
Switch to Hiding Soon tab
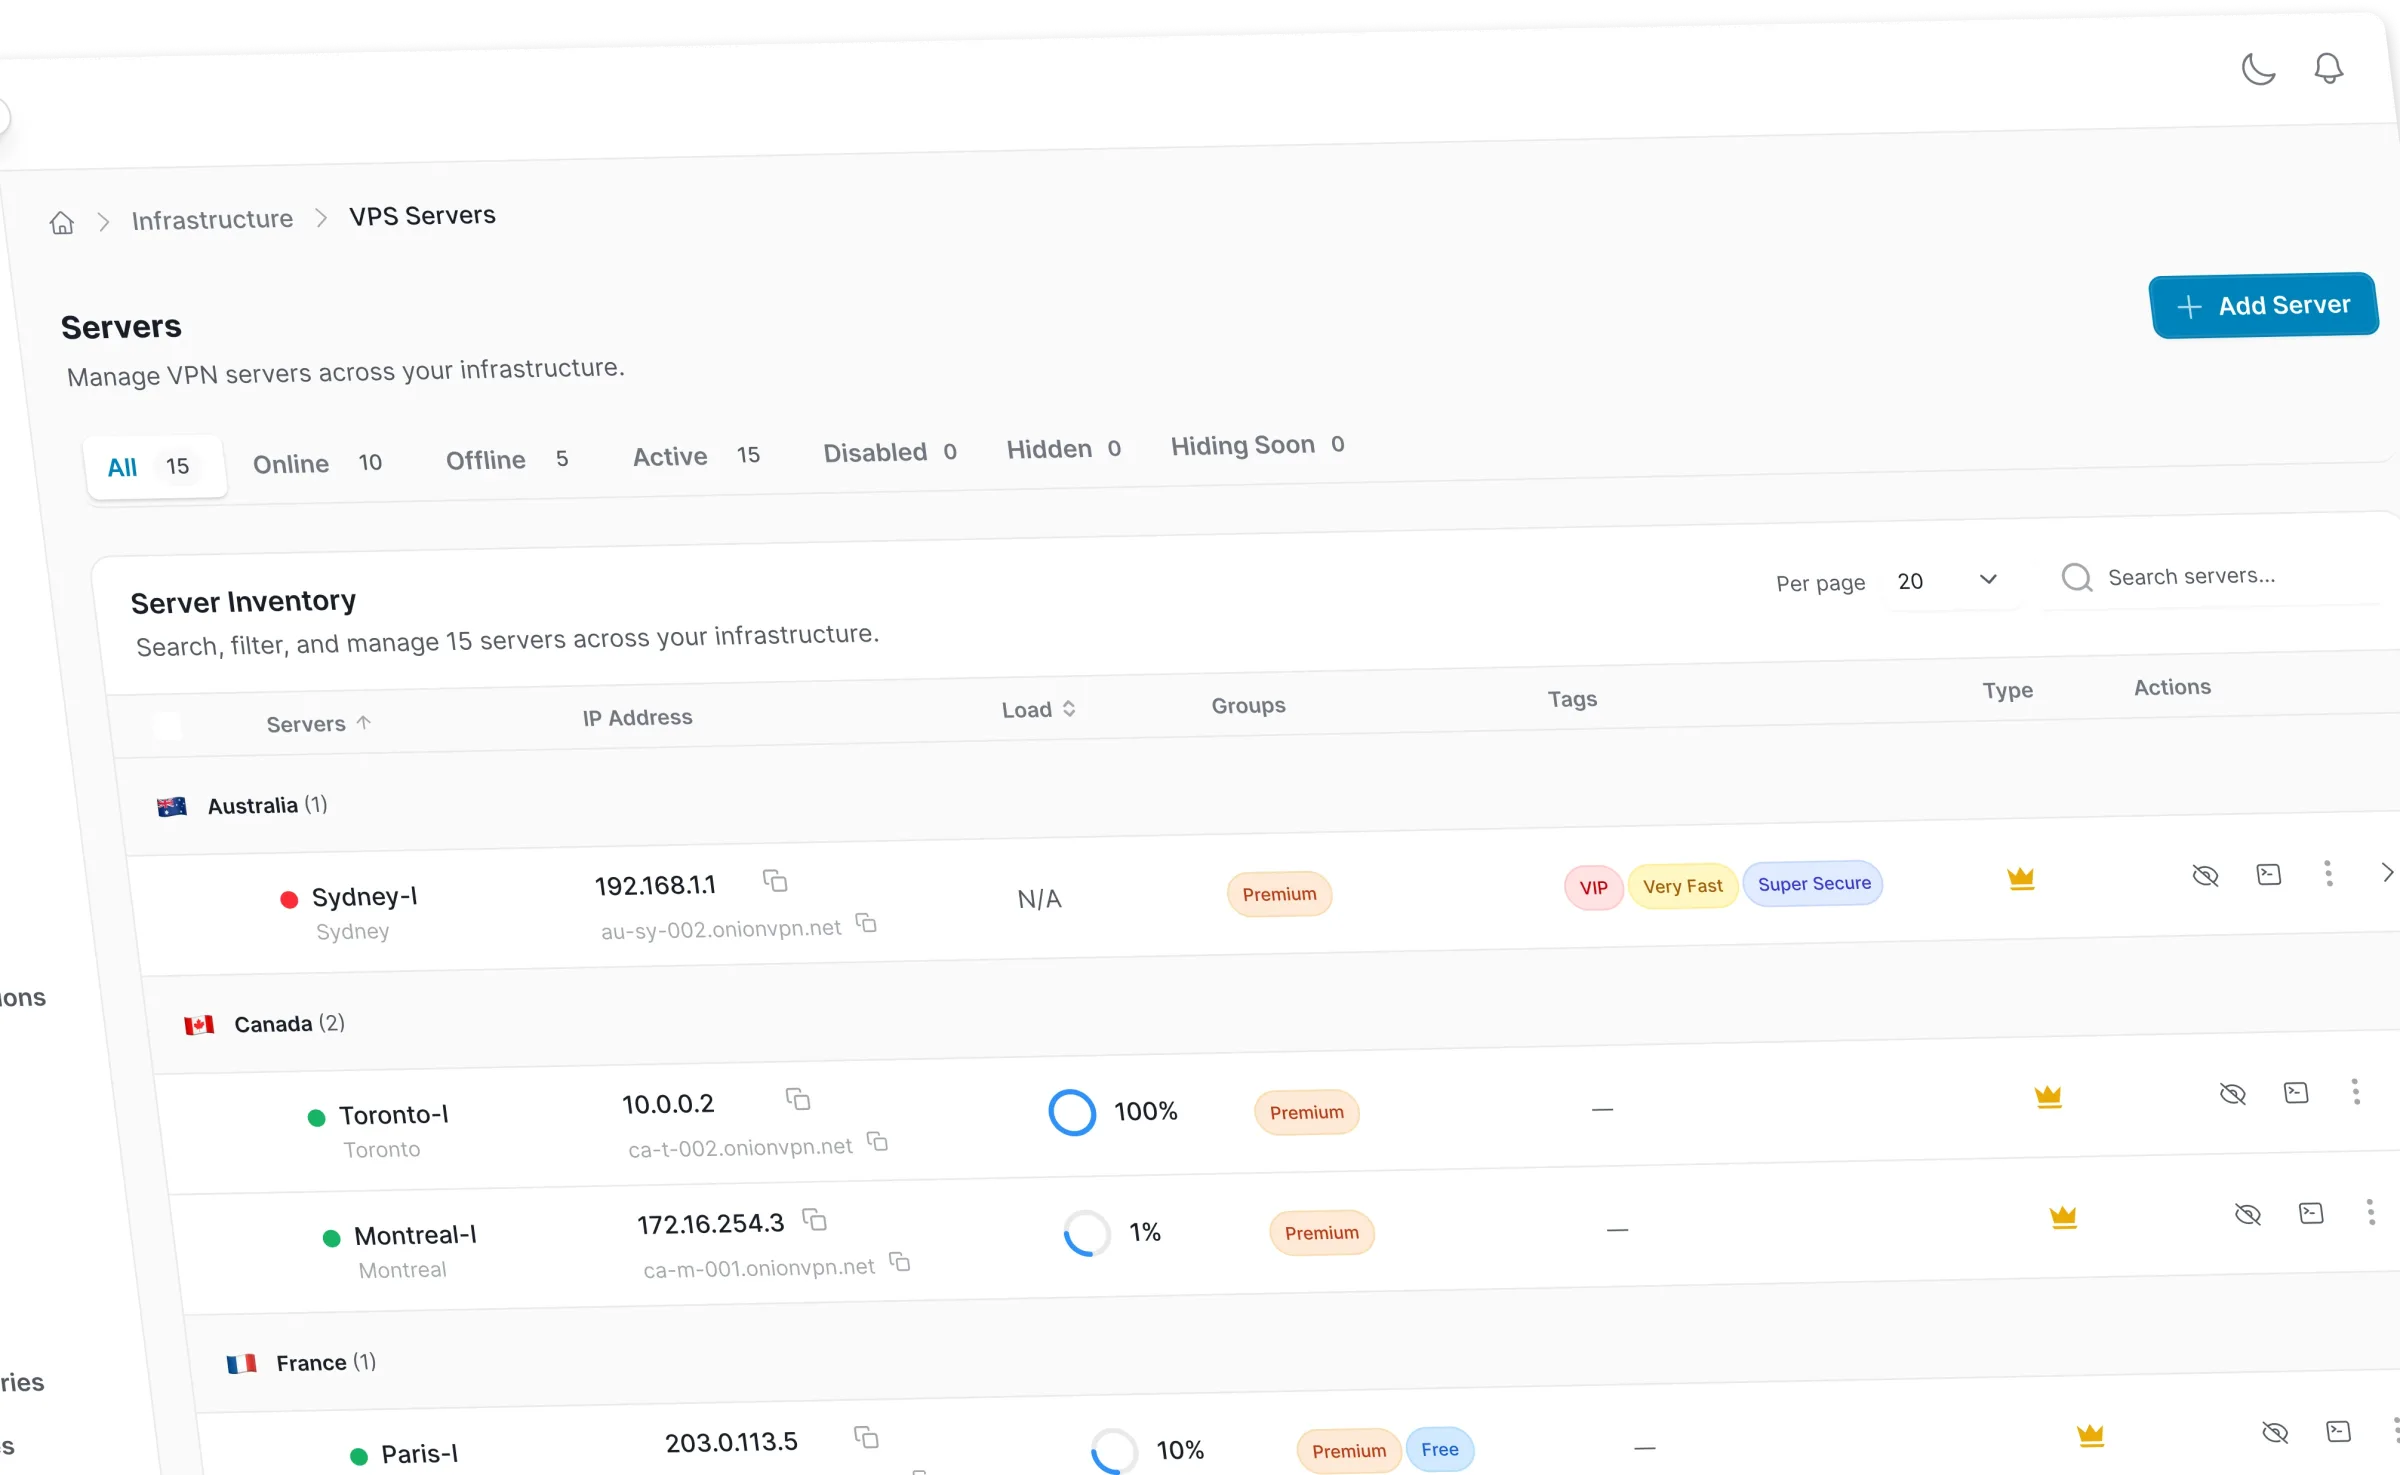pyautogui.click(x=1257, y=444)
